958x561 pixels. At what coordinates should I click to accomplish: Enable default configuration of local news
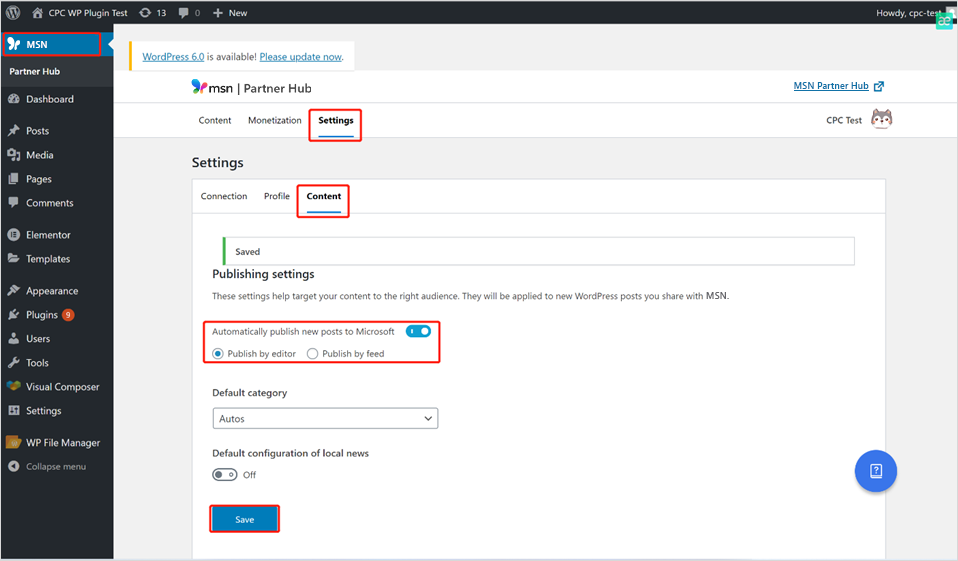pos(224,475)
